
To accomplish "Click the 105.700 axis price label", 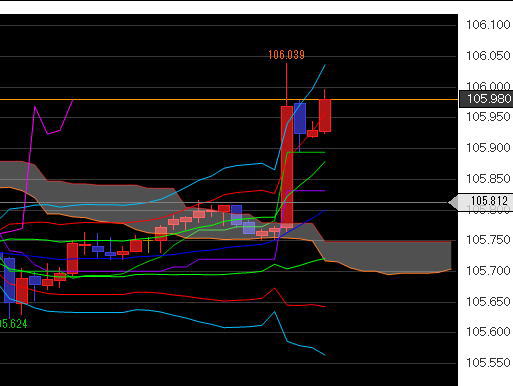I will [488, 271].
